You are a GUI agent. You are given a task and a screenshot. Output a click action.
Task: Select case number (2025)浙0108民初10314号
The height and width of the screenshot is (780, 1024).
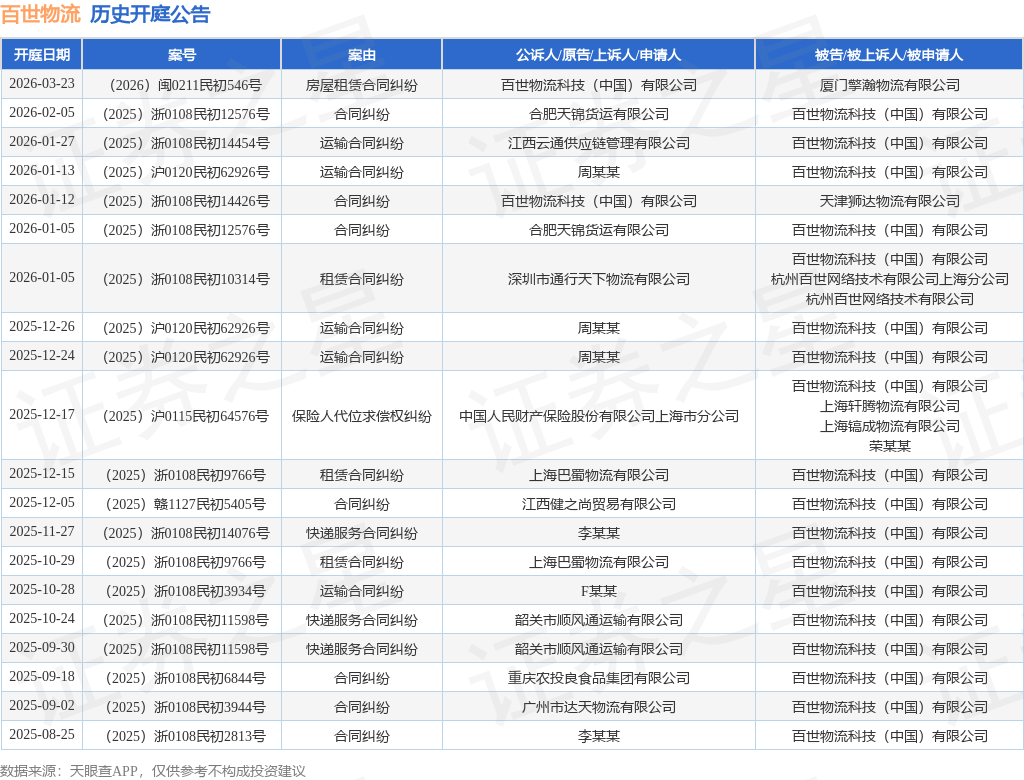click(x=185, y=279)
